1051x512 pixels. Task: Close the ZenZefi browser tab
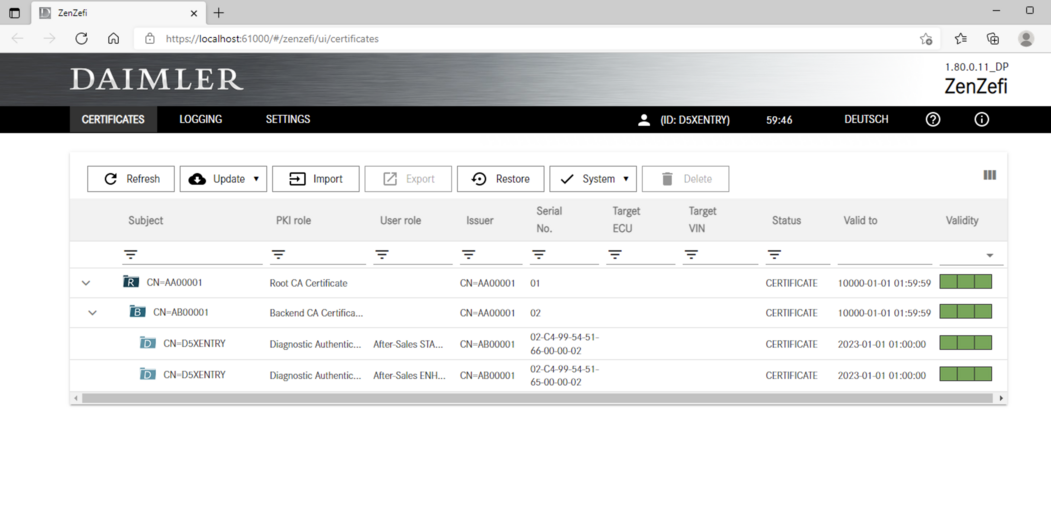click(194, 13)
